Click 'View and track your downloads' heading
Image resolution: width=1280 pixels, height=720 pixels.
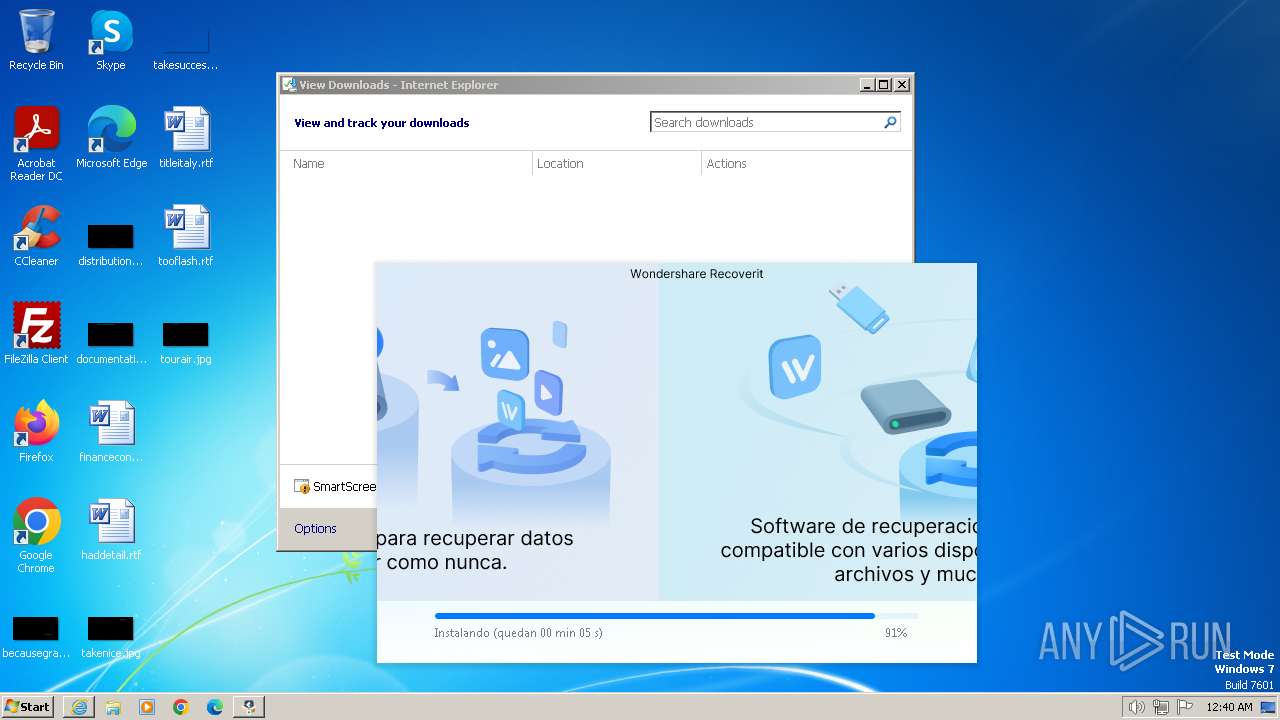tap(382, 123)
